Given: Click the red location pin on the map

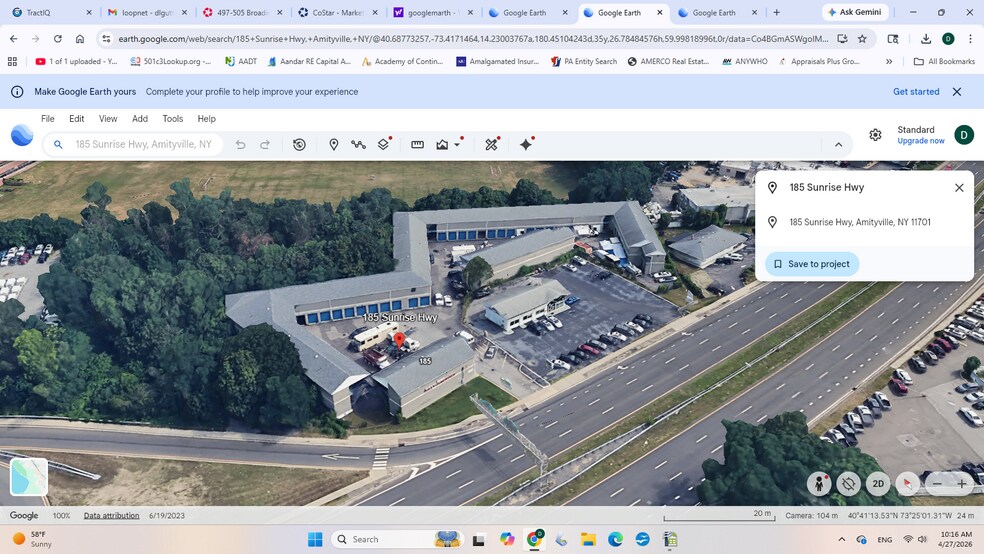Looking at the screenshot, I should click(399, 341).
